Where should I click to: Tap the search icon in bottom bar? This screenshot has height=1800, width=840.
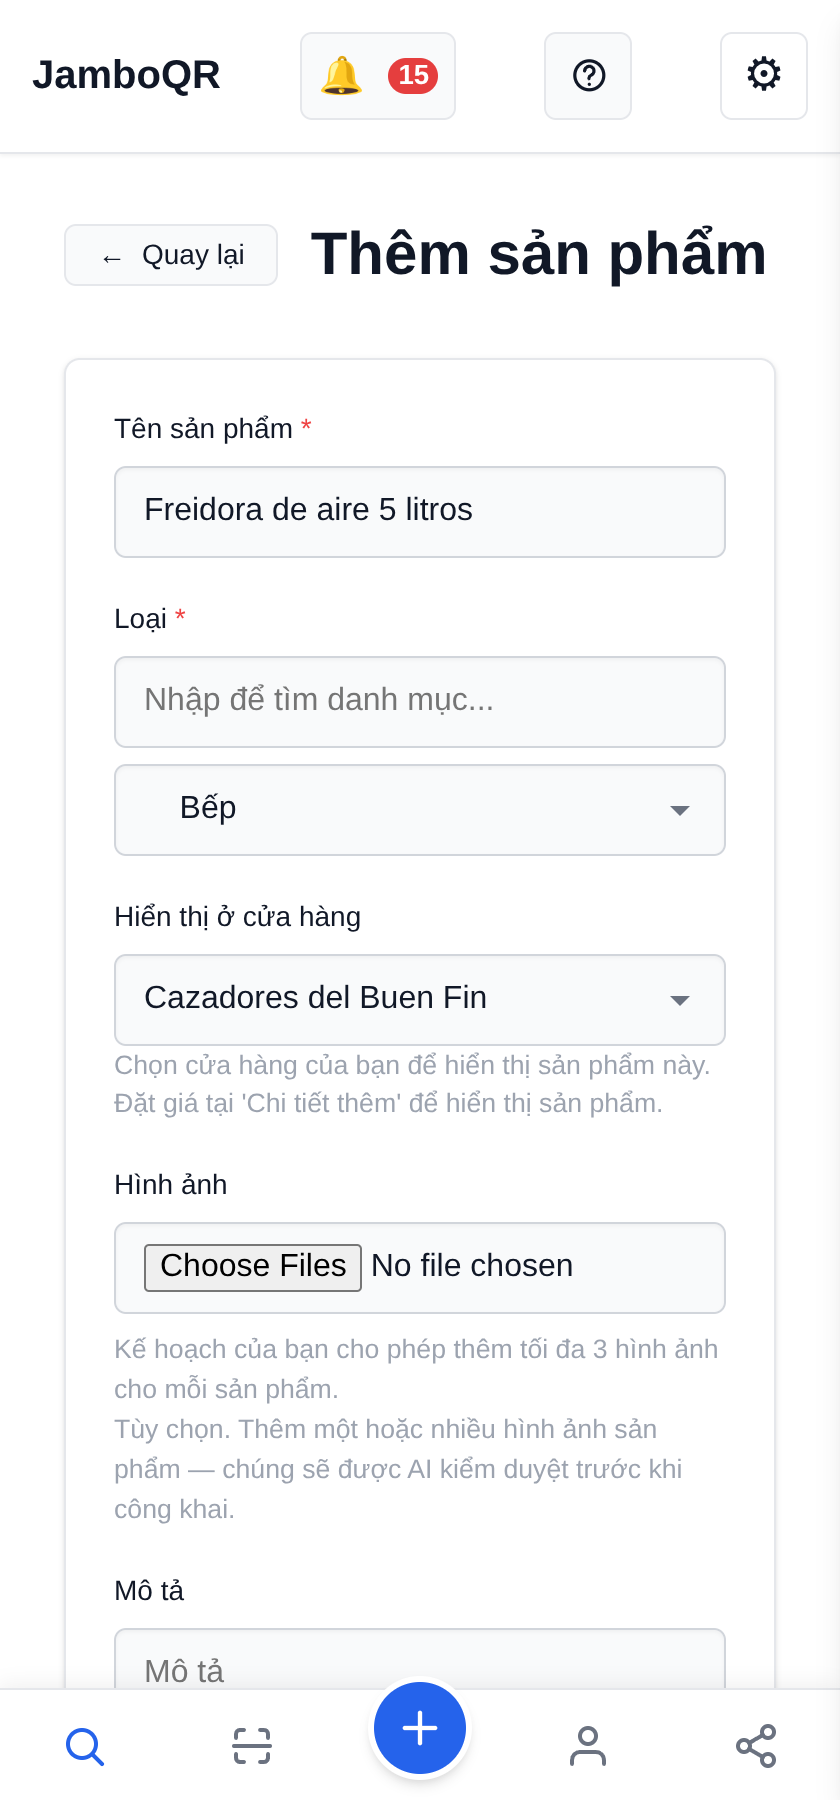coord(84,1746)
